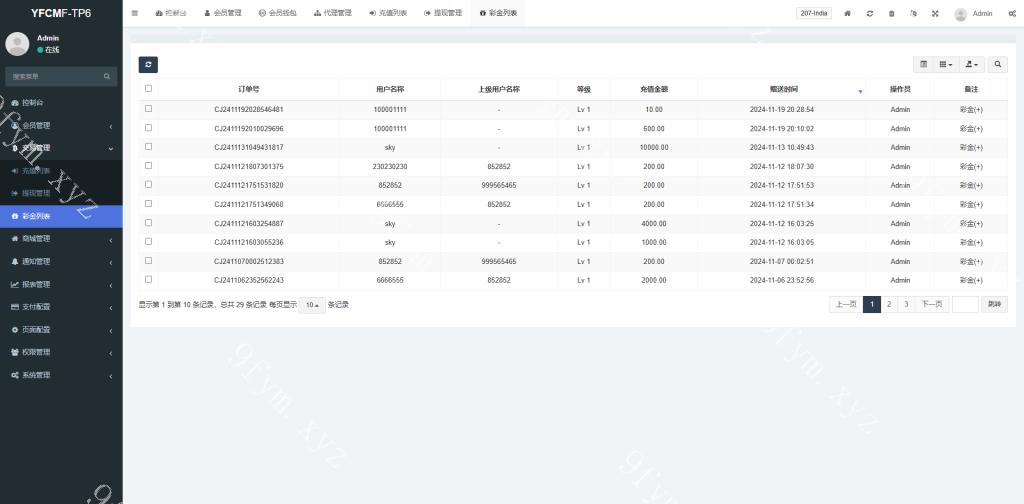Collapse the 交易管理 sidebar menu

[x=61, y=148]
